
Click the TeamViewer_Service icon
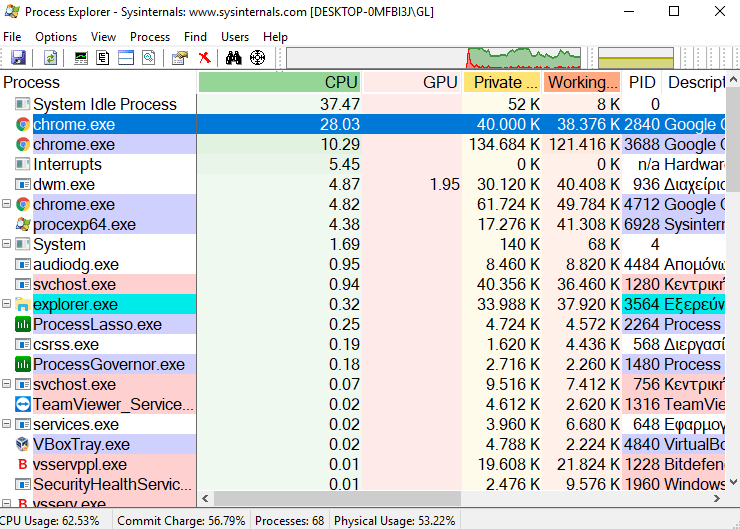coord(23,404)
